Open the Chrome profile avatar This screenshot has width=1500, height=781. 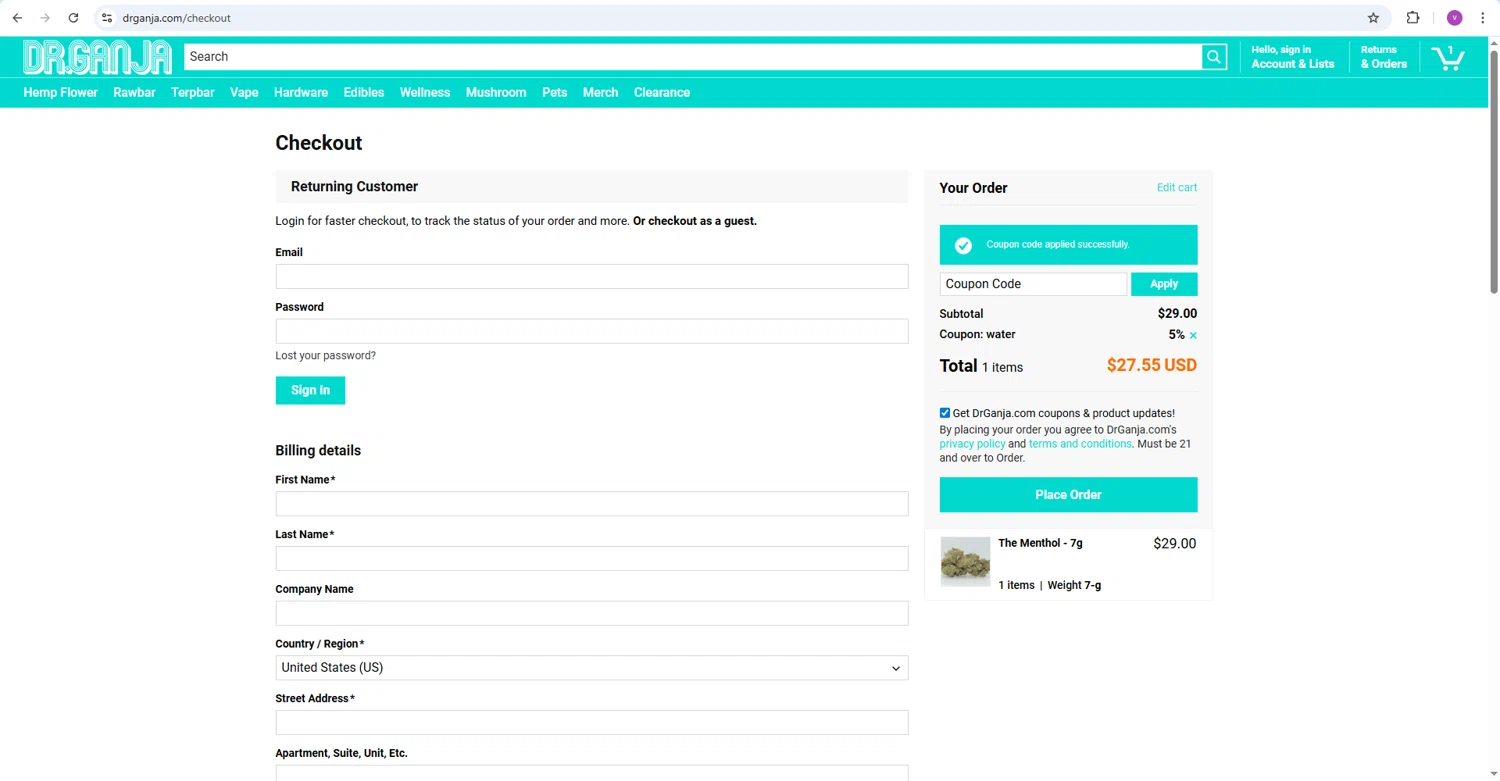point(1454,18)
